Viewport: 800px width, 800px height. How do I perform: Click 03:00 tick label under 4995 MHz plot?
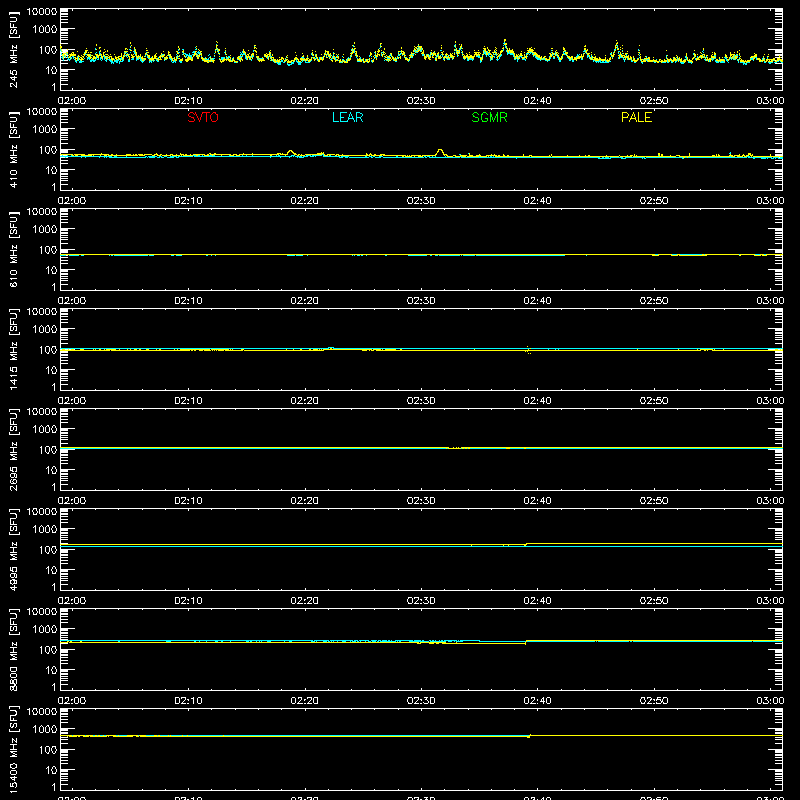[x=770, y=601]
